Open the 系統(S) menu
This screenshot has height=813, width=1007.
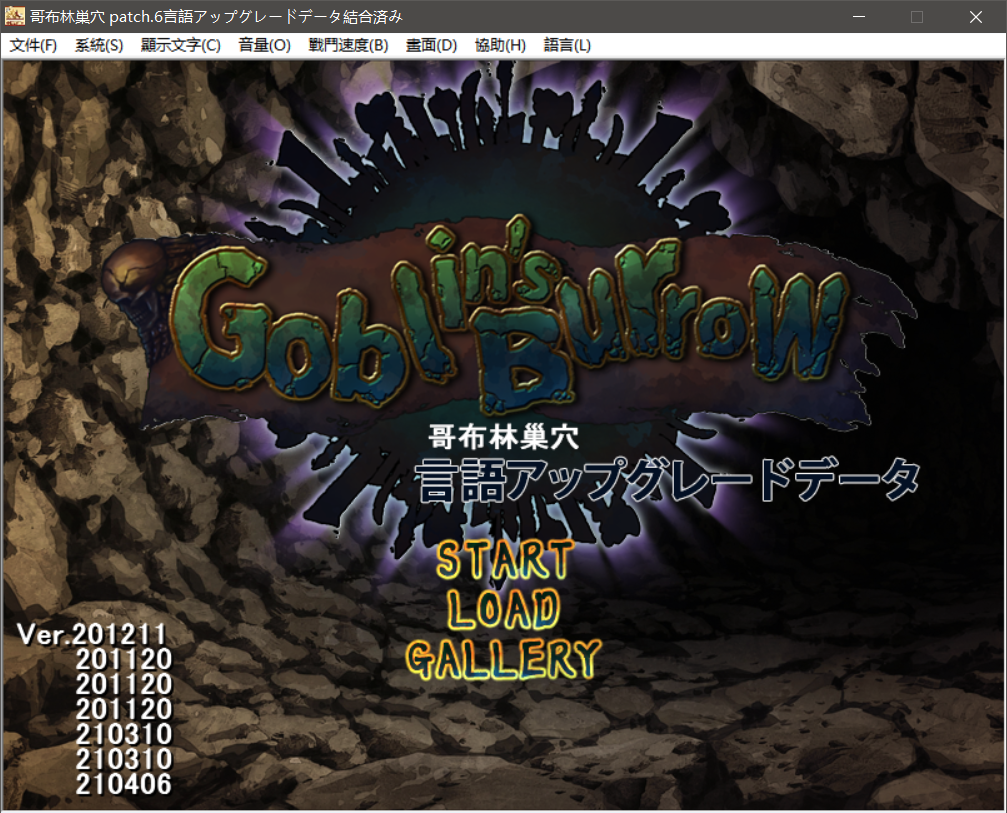pyautogui.click(x=99, y=45)
